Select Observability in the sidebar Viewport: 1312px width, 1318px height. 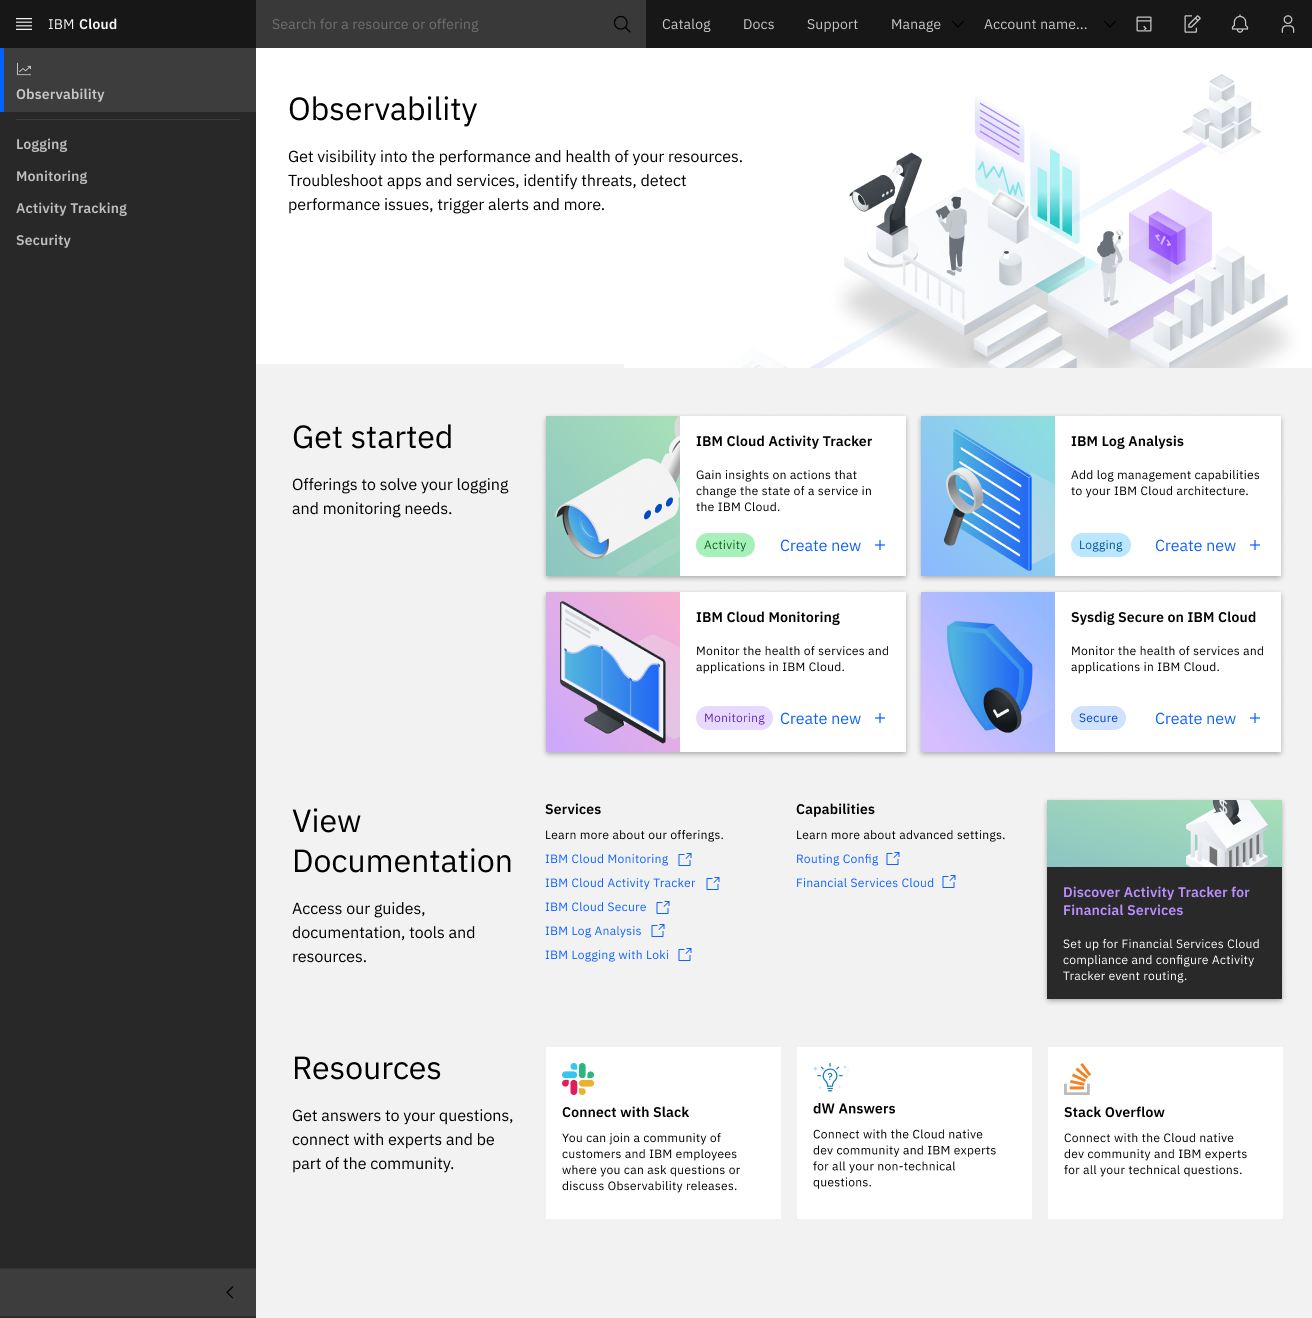(x=128, y=80)
